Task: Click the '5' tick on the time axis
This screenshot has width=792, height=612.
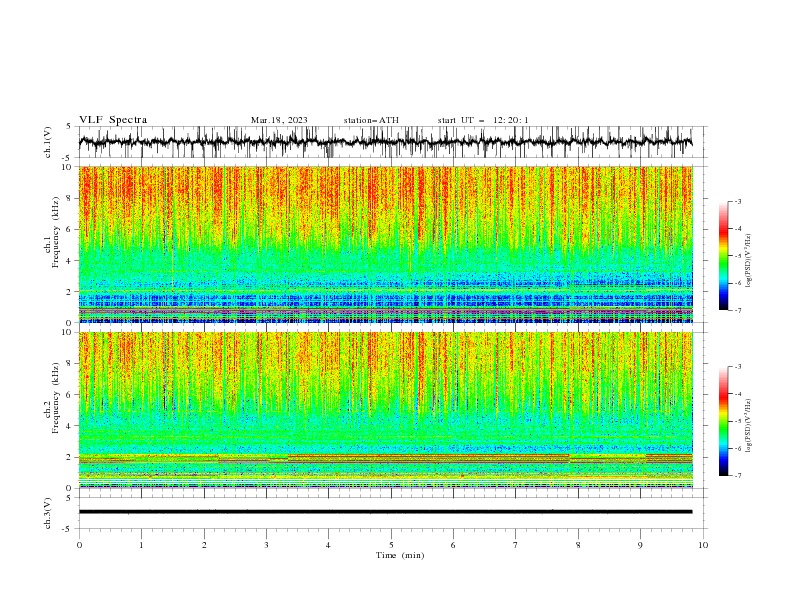Action: pos(391,545)
